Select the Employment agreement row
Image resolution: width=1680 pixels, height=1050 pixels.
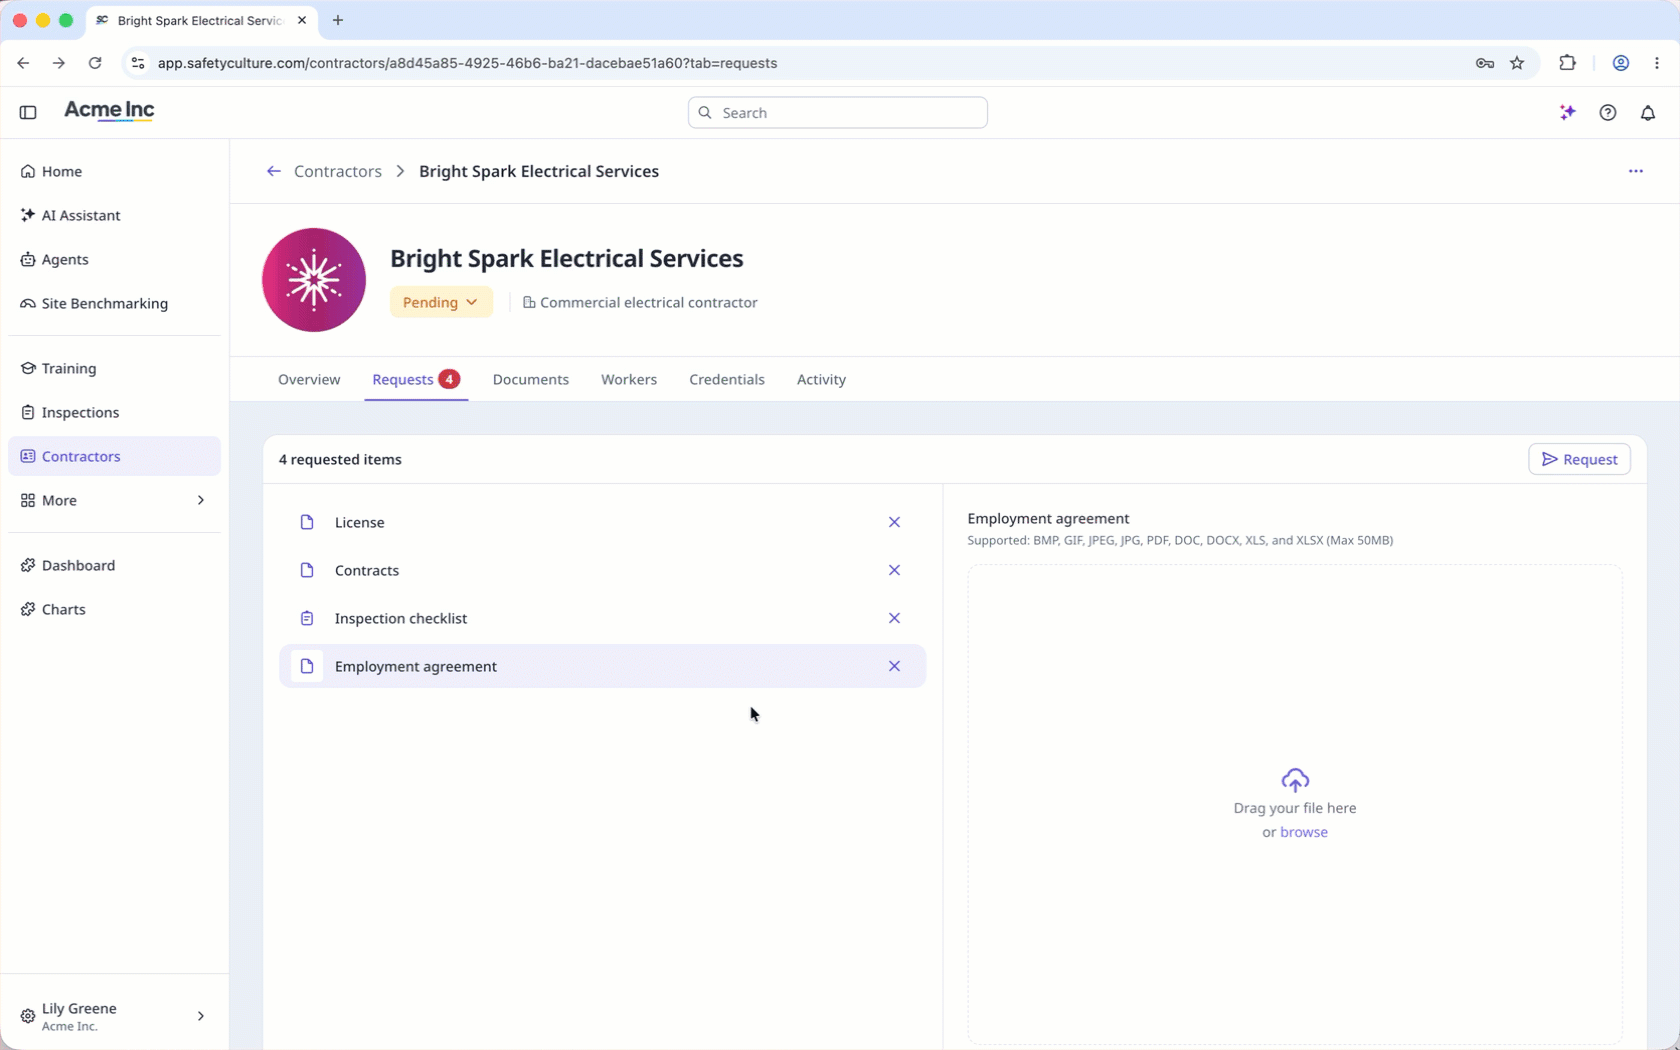point(602,666)
